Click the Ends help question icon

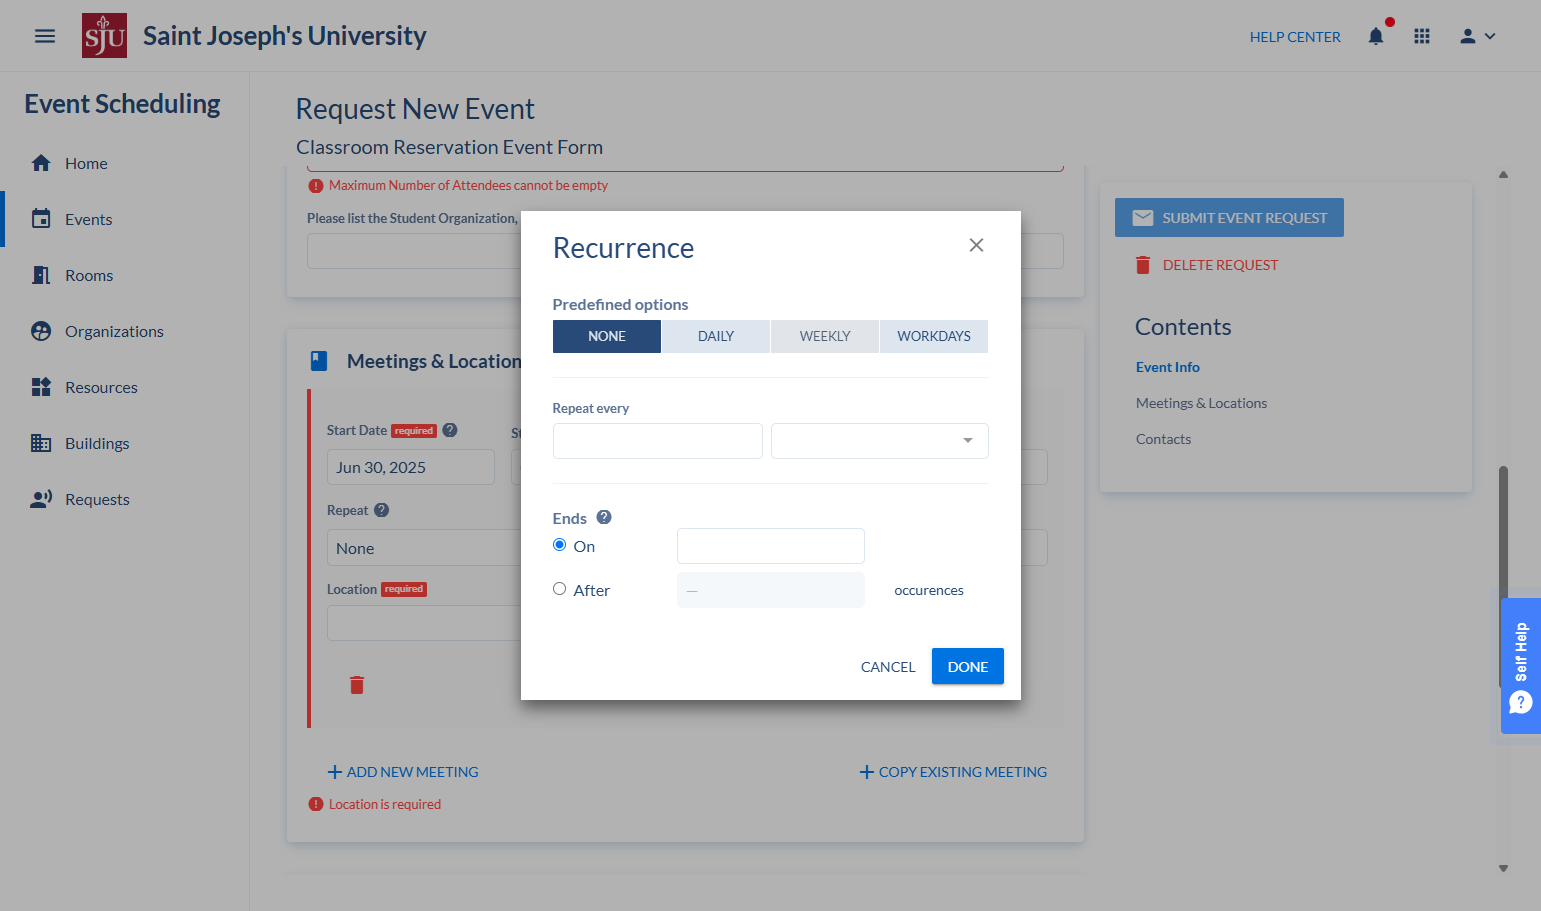[604, 517]
